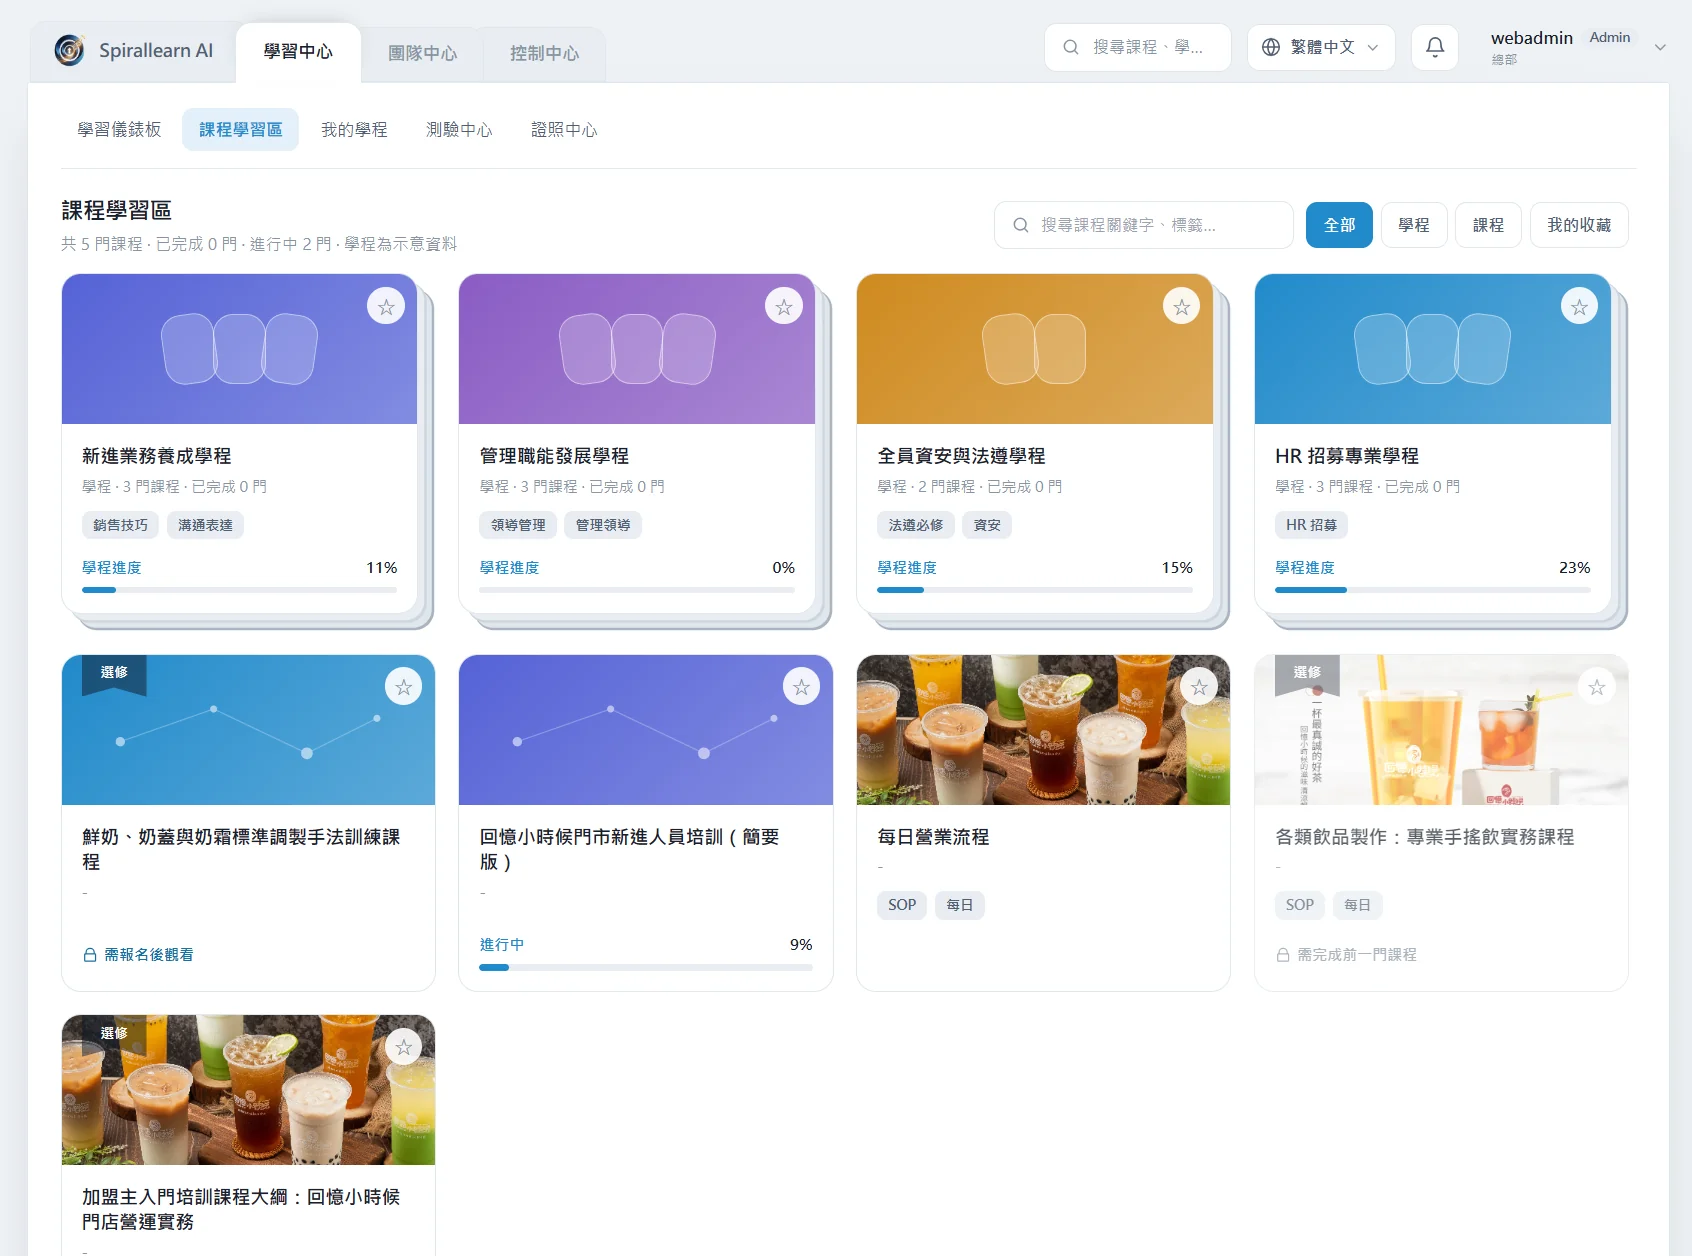Switch to the 控制中心 top tab
Viewport: 1692px width, 1256px height.
click(544, 53)
